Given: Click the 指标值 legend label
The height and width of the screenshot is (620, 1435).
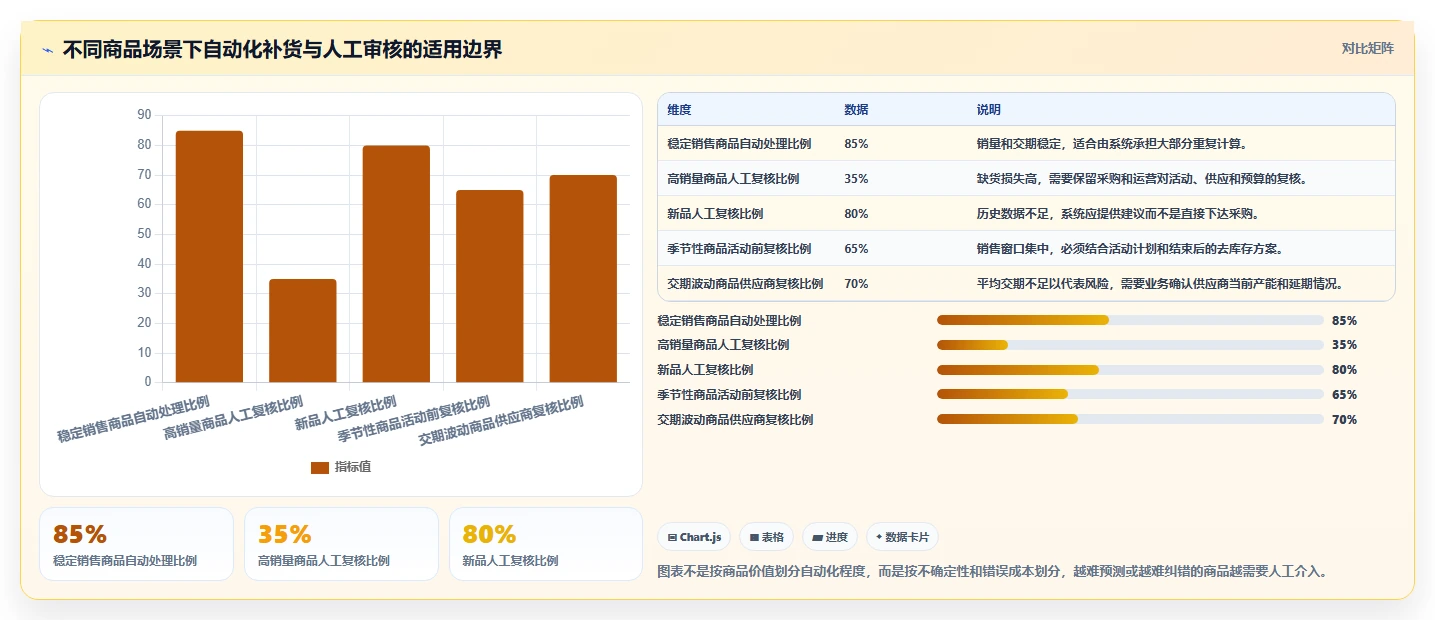Looking at the screenshot, I should coord(352,467).
